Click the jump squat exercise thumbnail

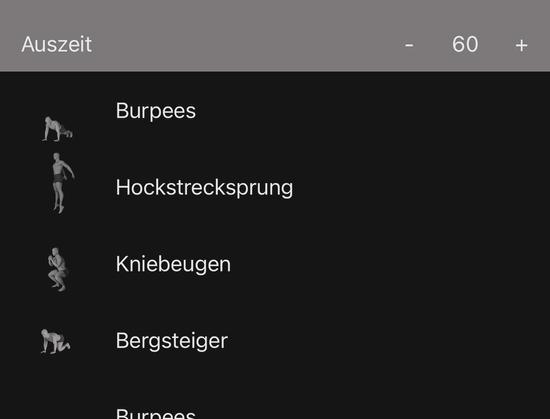point(62,183)
